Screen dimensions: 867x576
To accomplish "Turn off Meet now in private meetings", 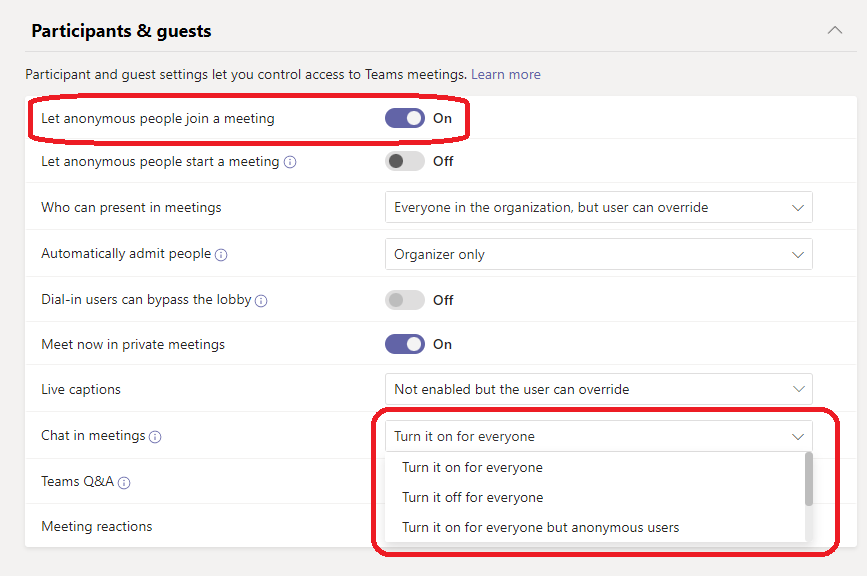I will 405,344.
